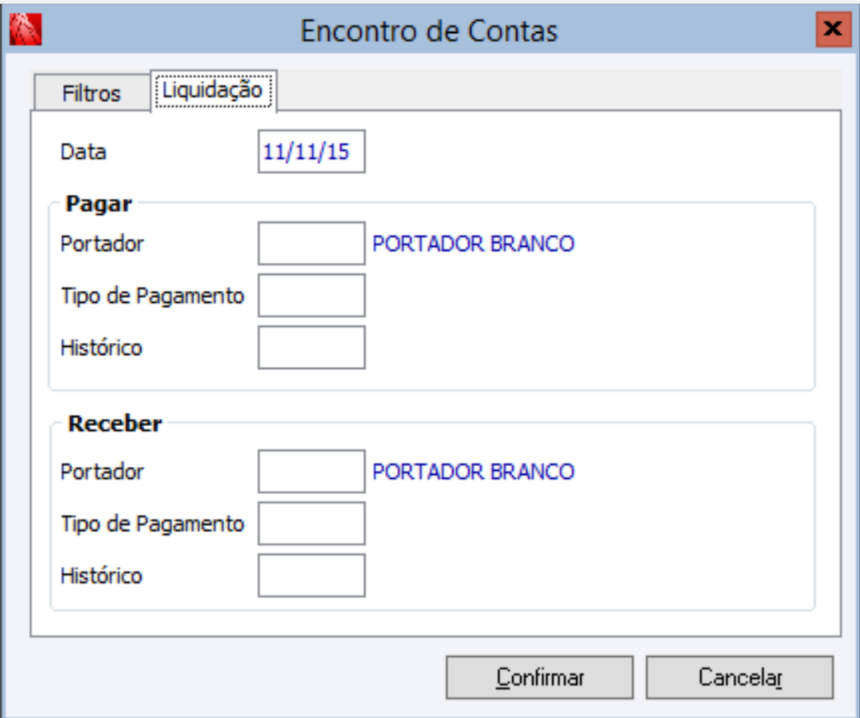Focus the Portador field under Receber
860x718 pixels.
coord(311,471)
